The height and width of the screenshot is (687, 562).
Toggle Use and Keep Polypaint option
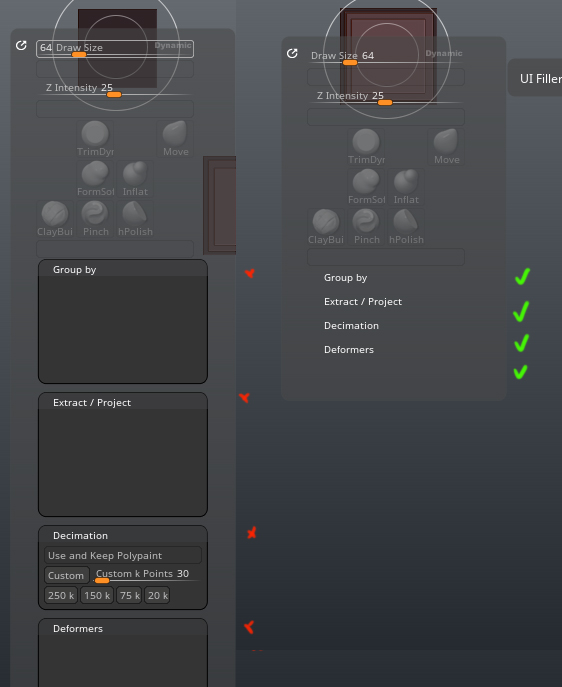coord(123,555)
